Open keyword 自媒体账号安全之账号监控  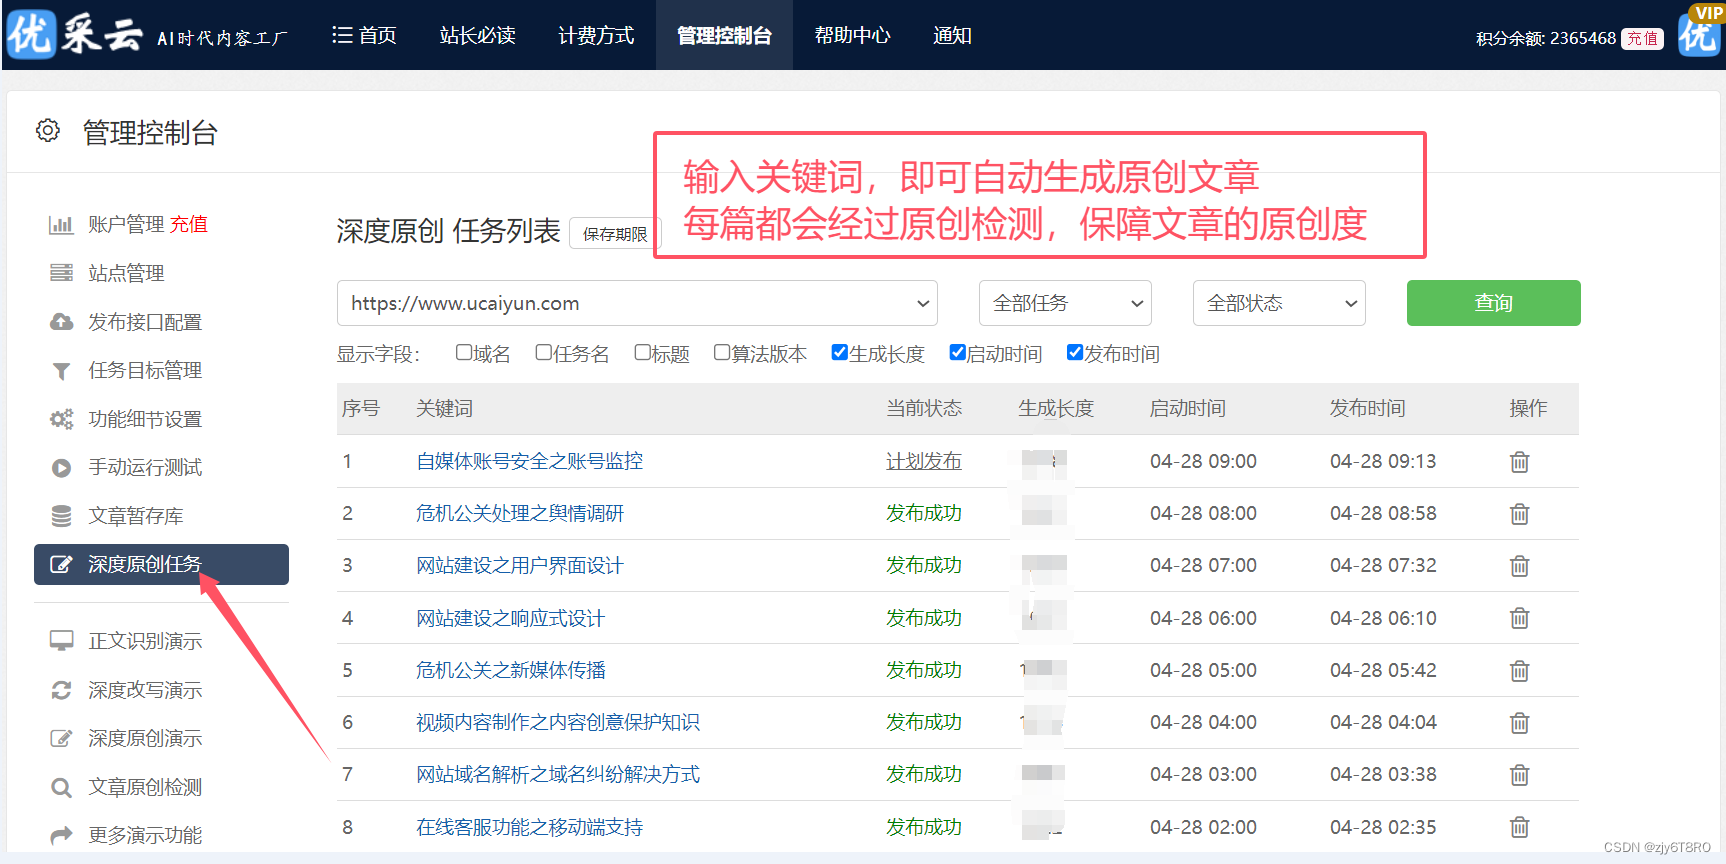coord(530,461)
